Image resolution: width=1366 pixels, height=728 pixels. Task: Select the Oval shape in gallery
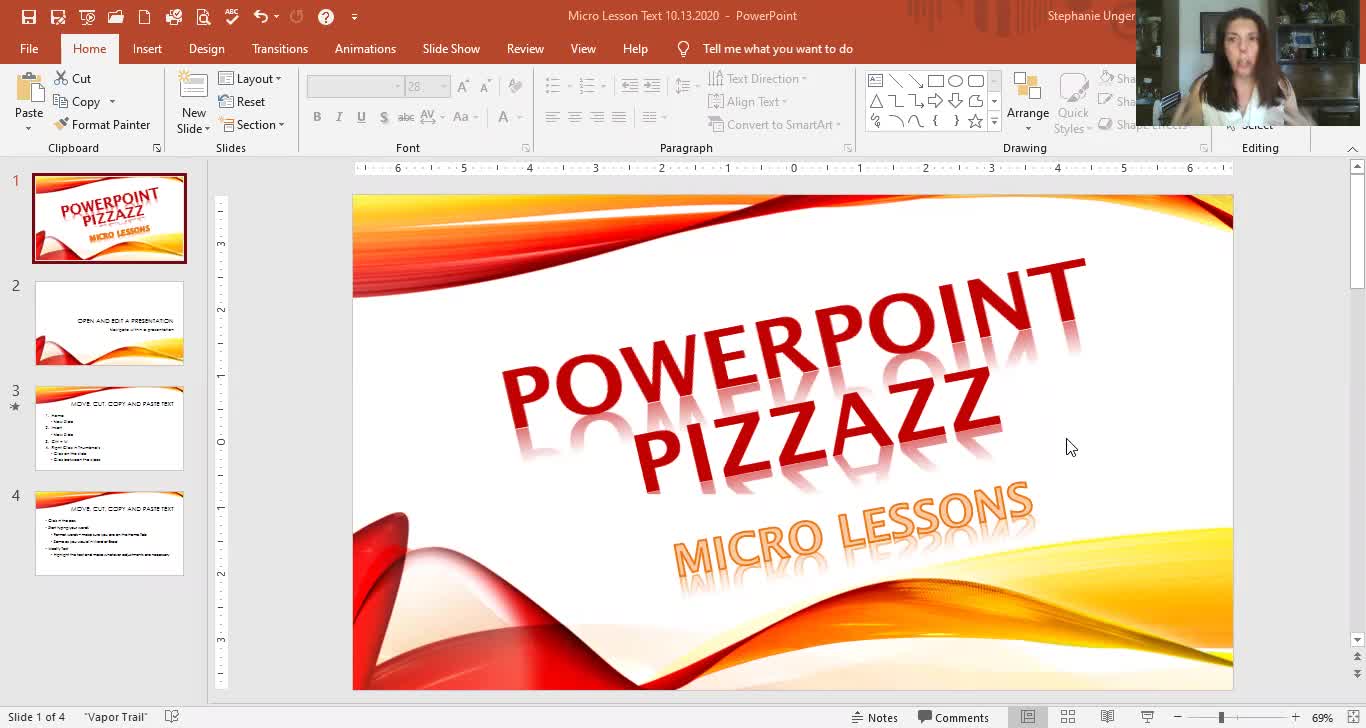coord(955,81)
